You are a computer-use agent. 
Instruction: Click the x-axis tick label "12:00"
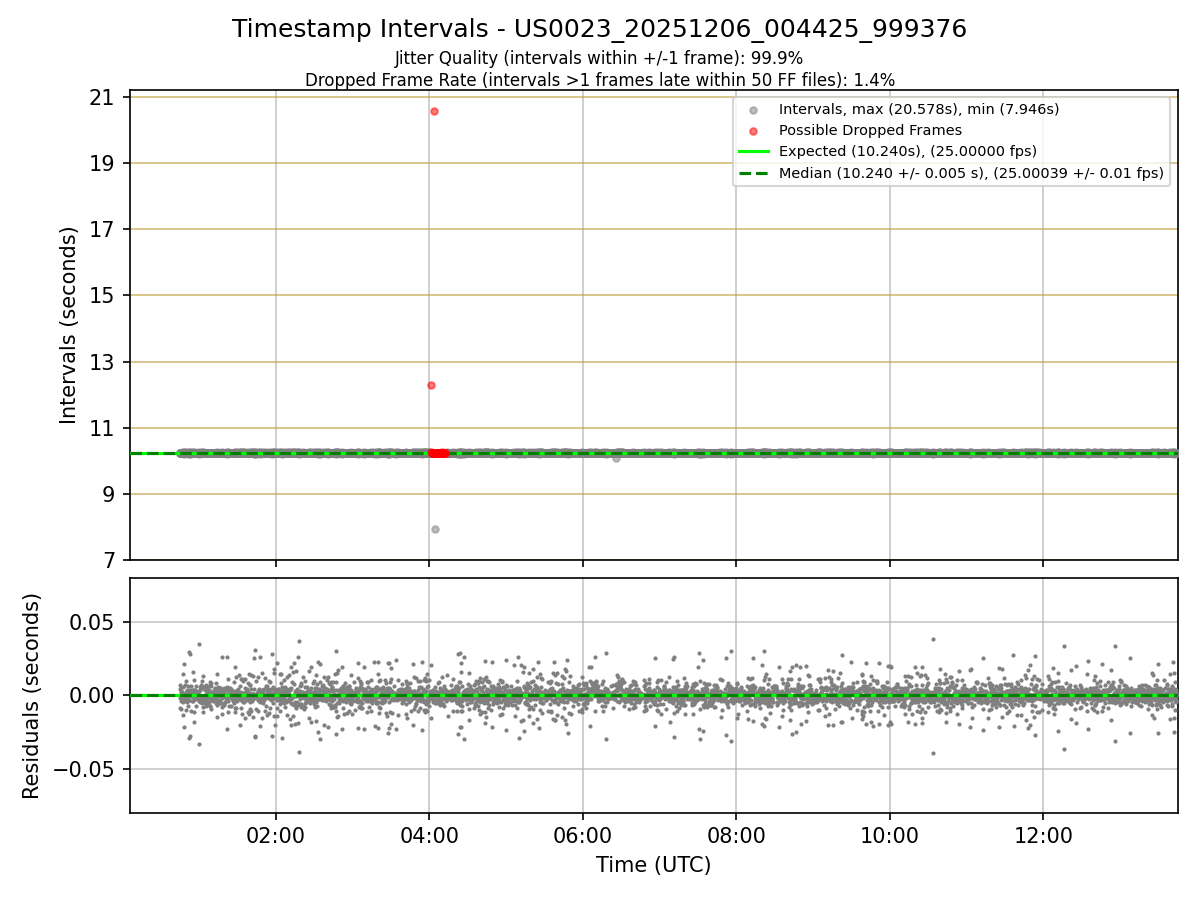point(1043,835)
